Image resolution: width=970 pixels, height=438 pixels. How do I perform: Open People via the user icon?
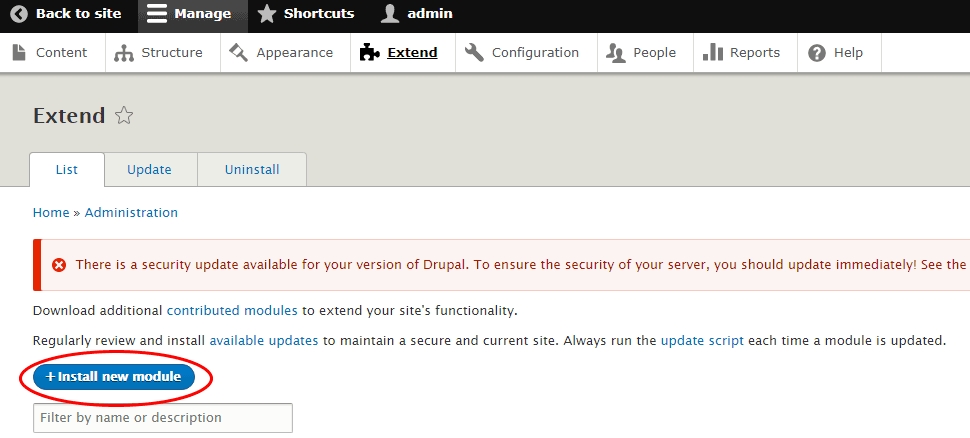click(616, 52)
